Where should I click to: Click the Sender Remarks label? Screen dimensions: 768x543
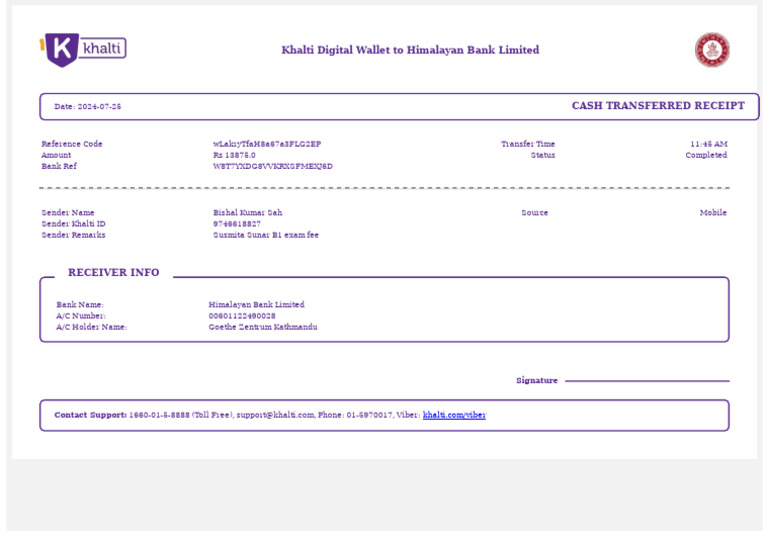[x=73, y=235]
